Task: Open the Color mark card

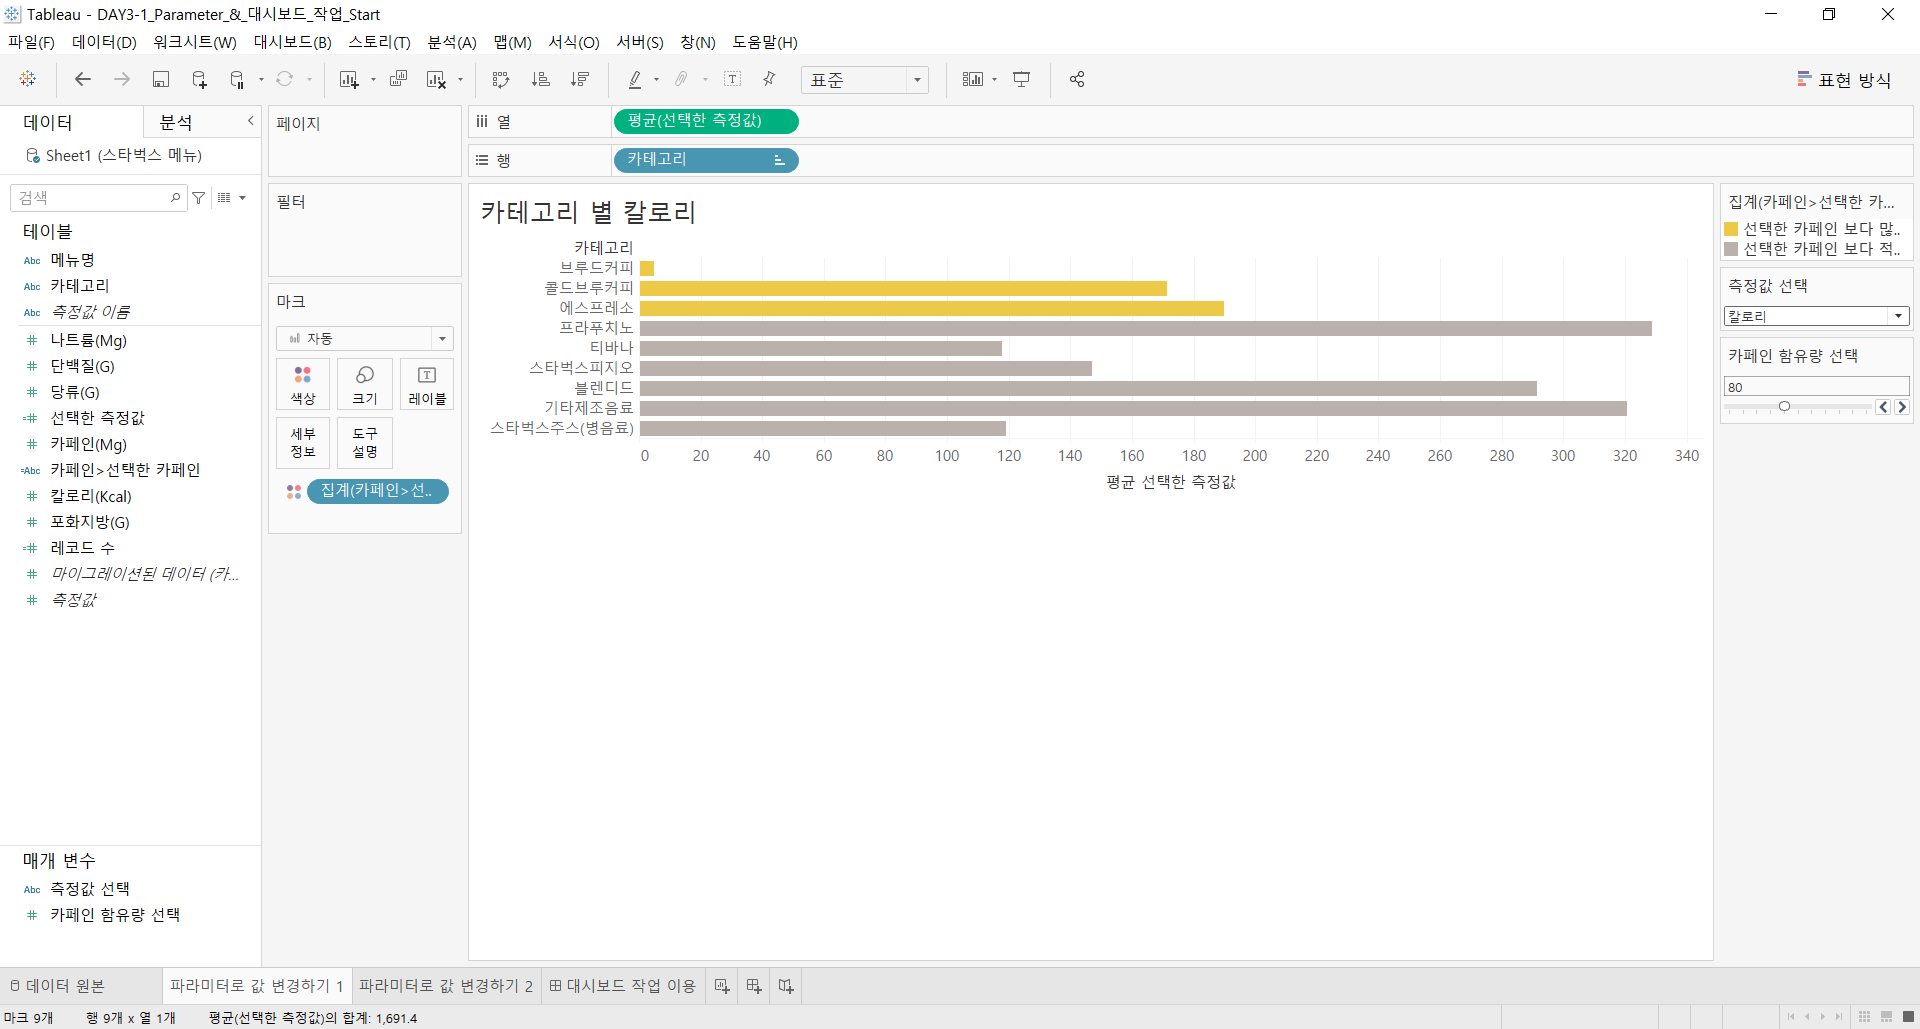Action: click(x=303, y=384)
